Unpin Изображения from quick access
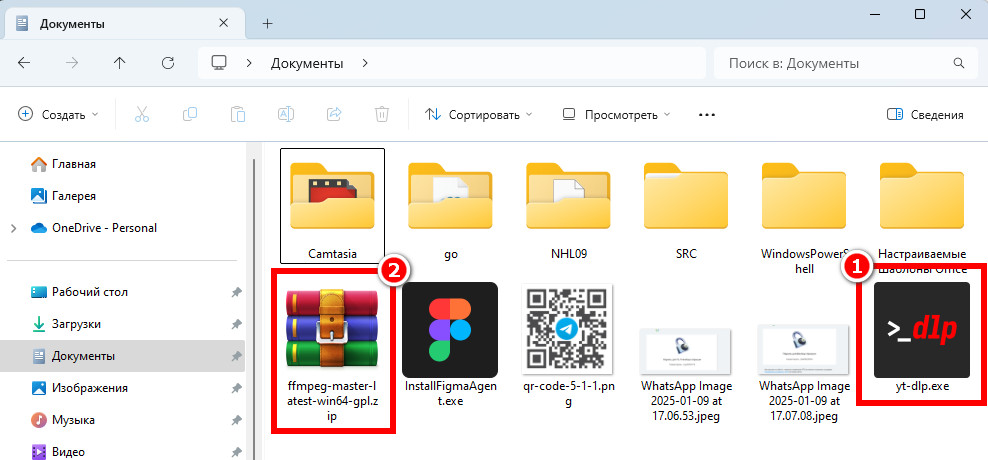 [x=236, y=388]
